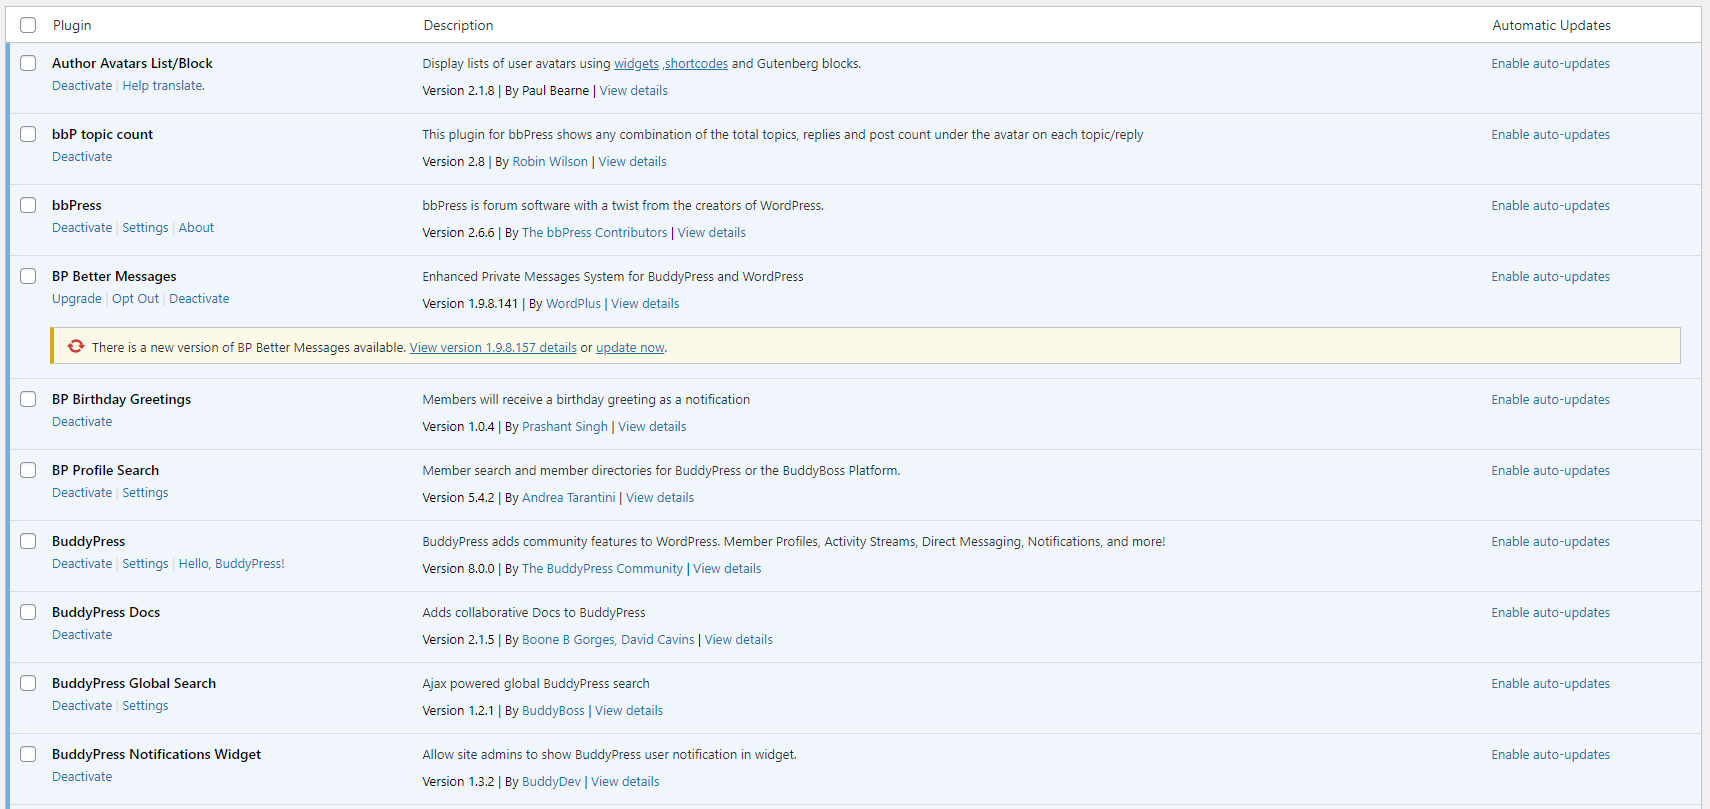Open BuddyPress Global Search Settings

click(x=145, y=706)
